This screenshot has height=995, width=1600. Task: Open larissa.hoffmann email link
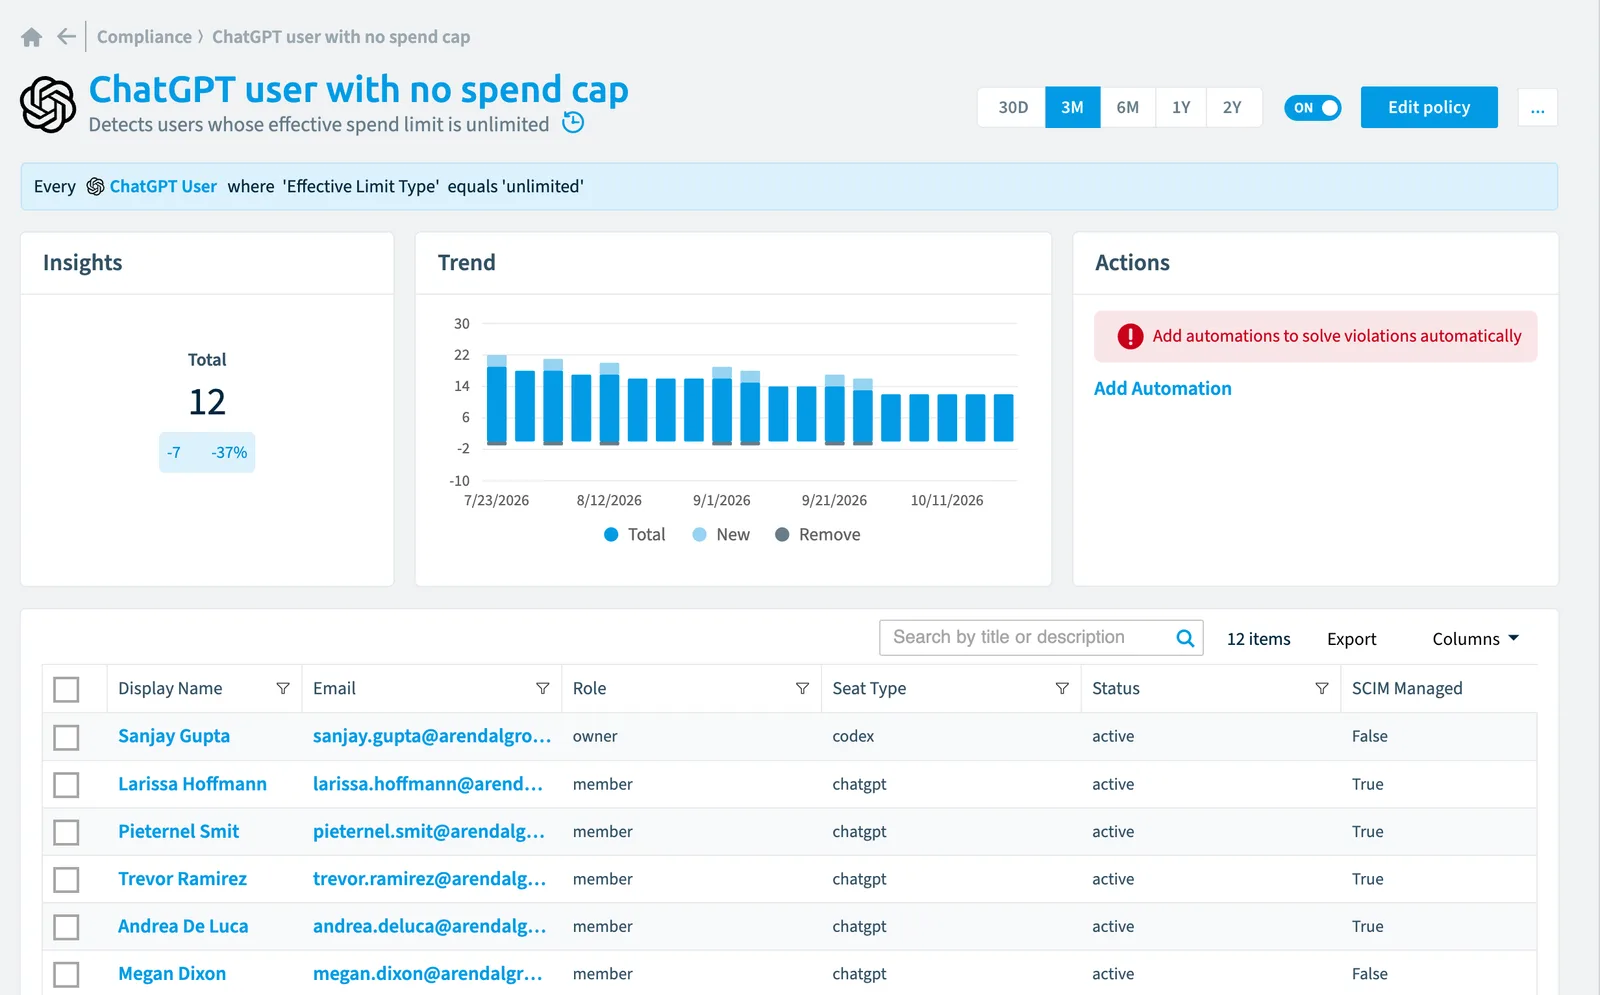point(428,785)
